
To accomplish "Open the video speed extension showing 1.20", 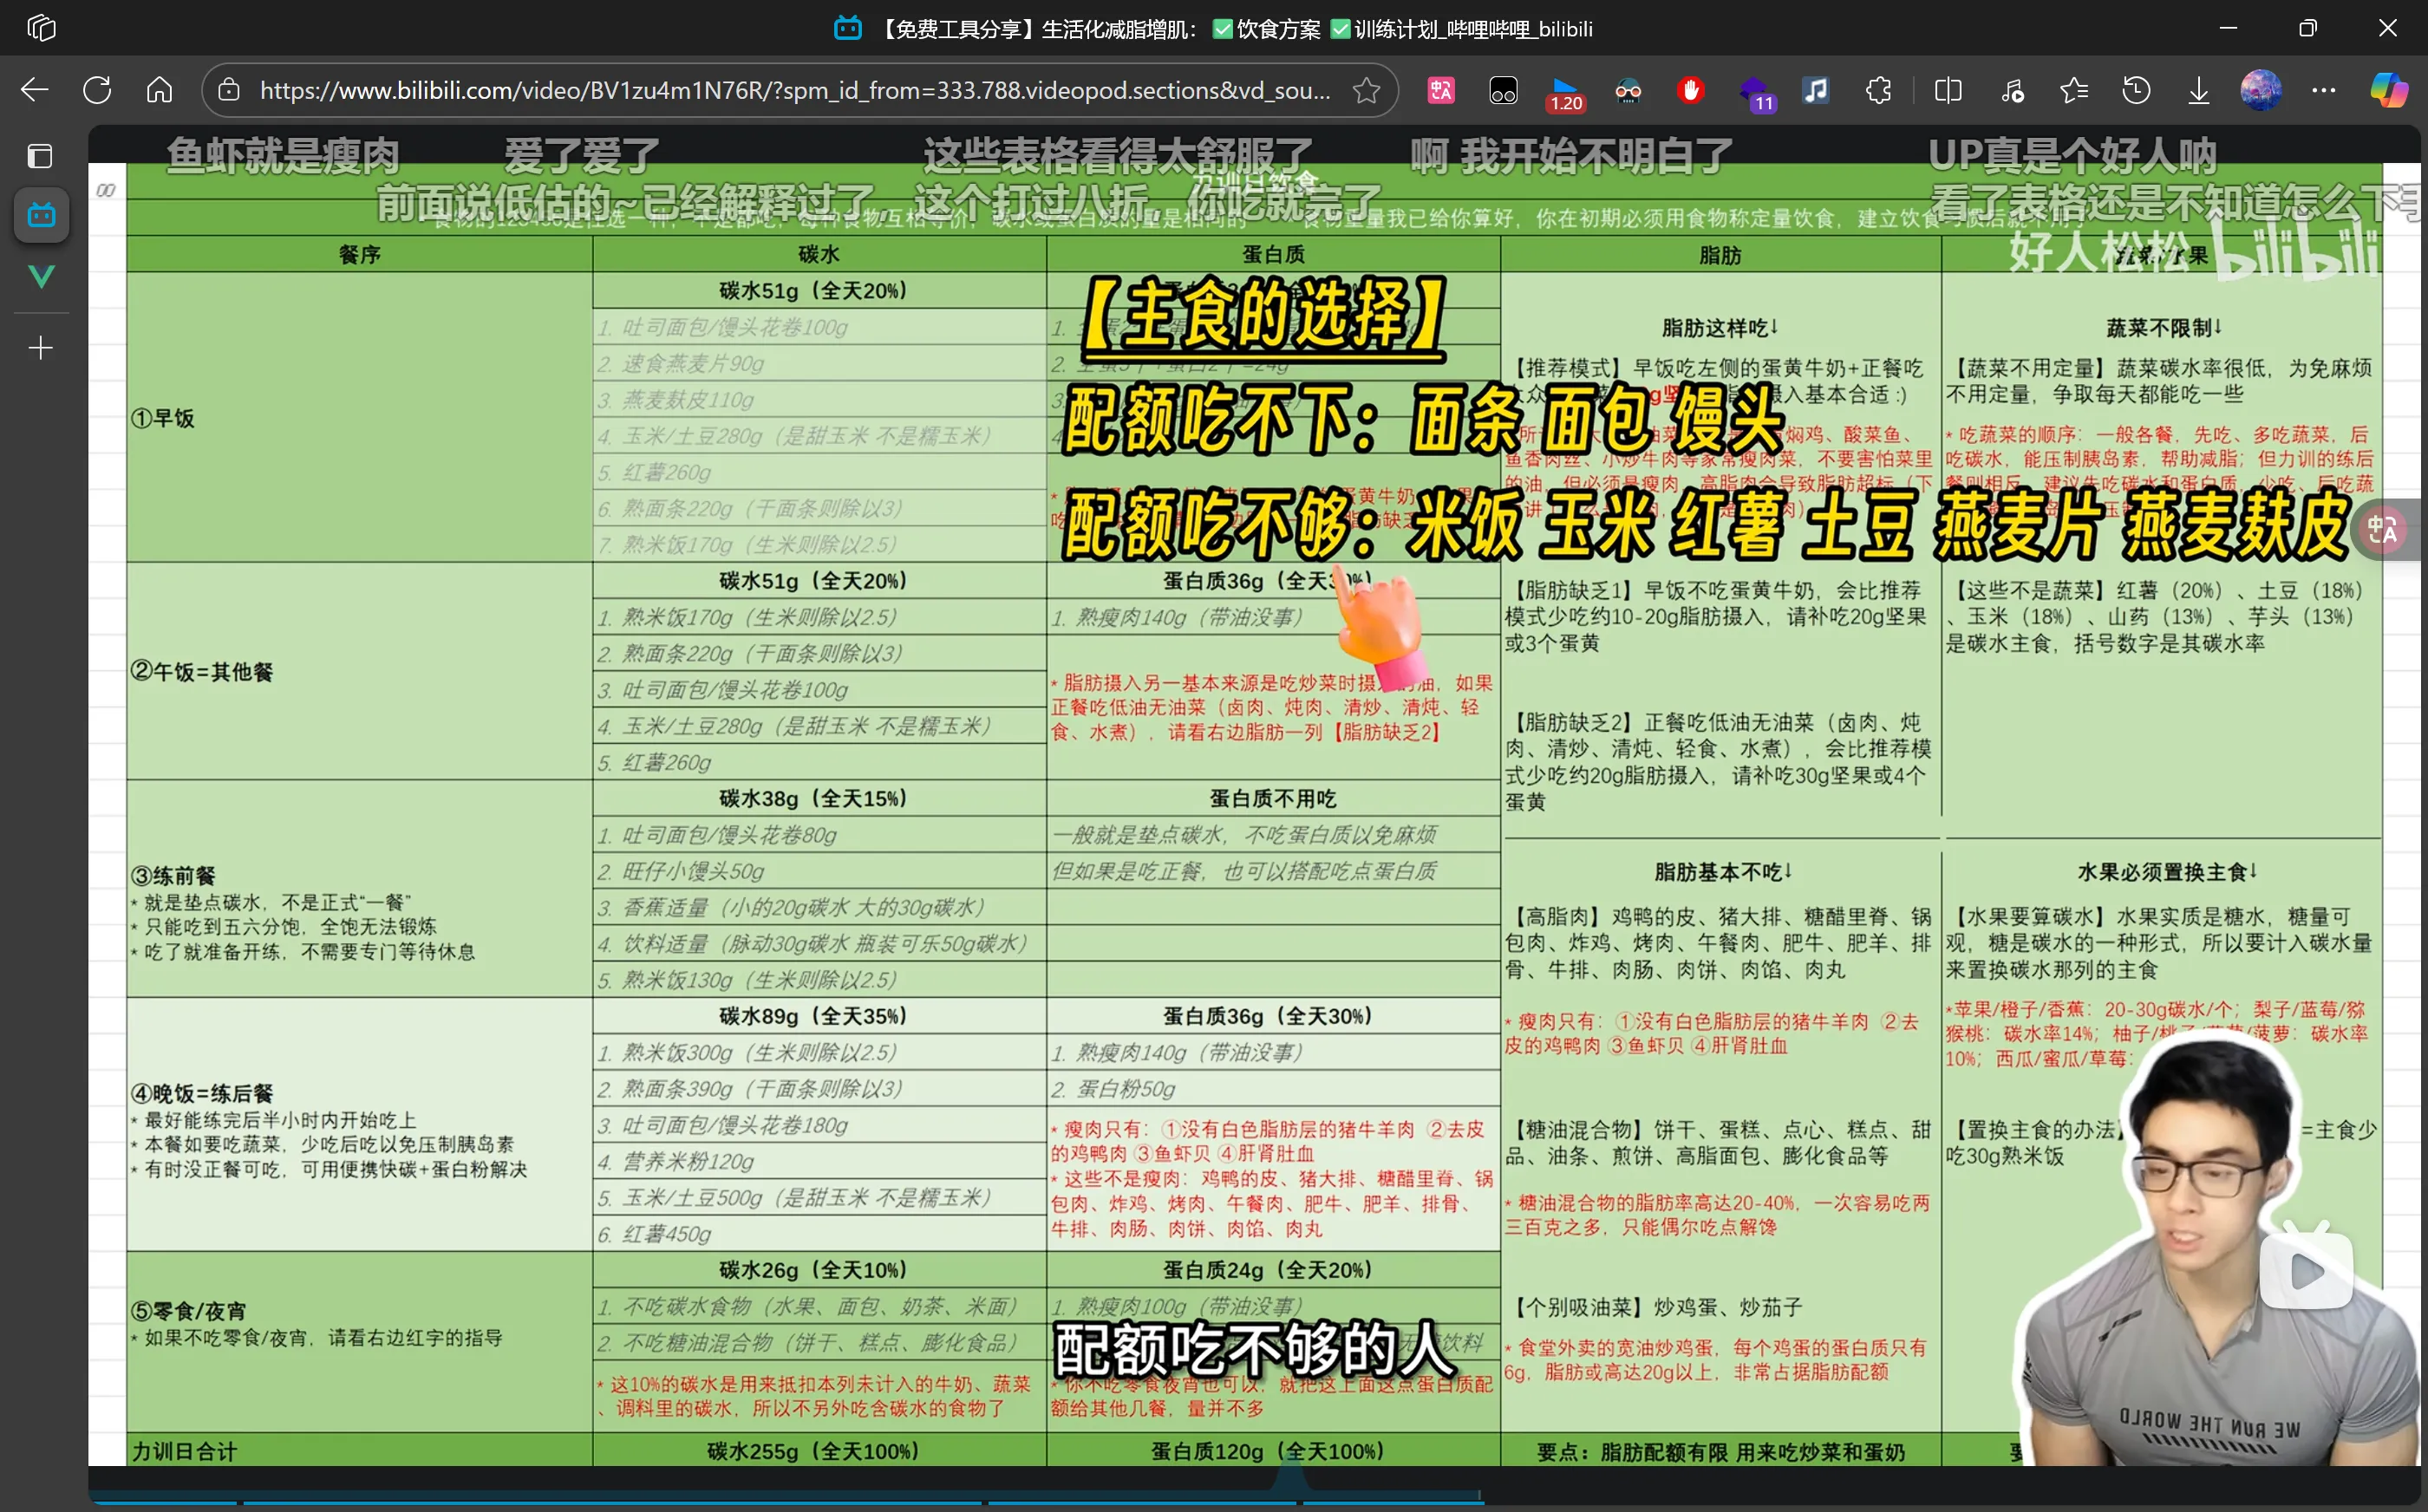I will click(1566, 93).
